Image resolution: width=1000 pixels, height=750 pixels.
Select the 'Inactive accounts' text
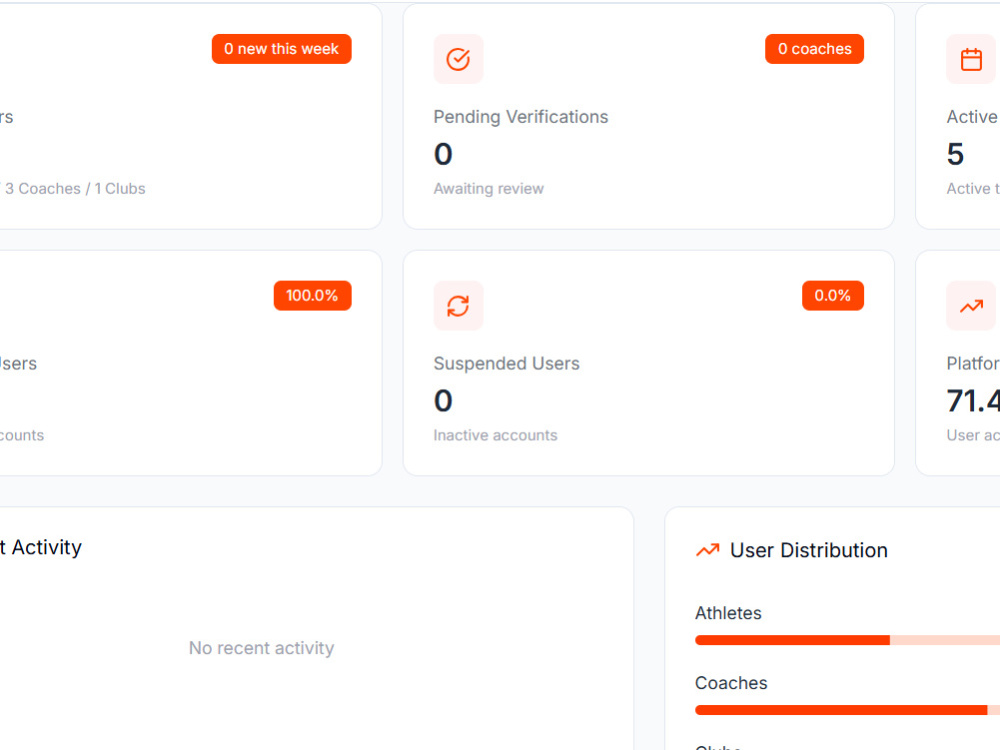496,435
